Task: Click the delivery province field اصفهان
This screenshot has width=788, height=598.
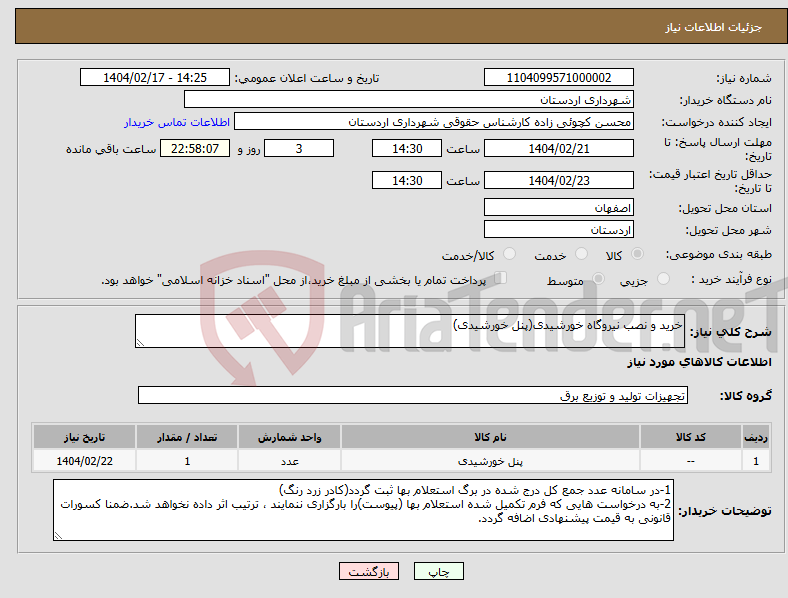Action: 559,208
